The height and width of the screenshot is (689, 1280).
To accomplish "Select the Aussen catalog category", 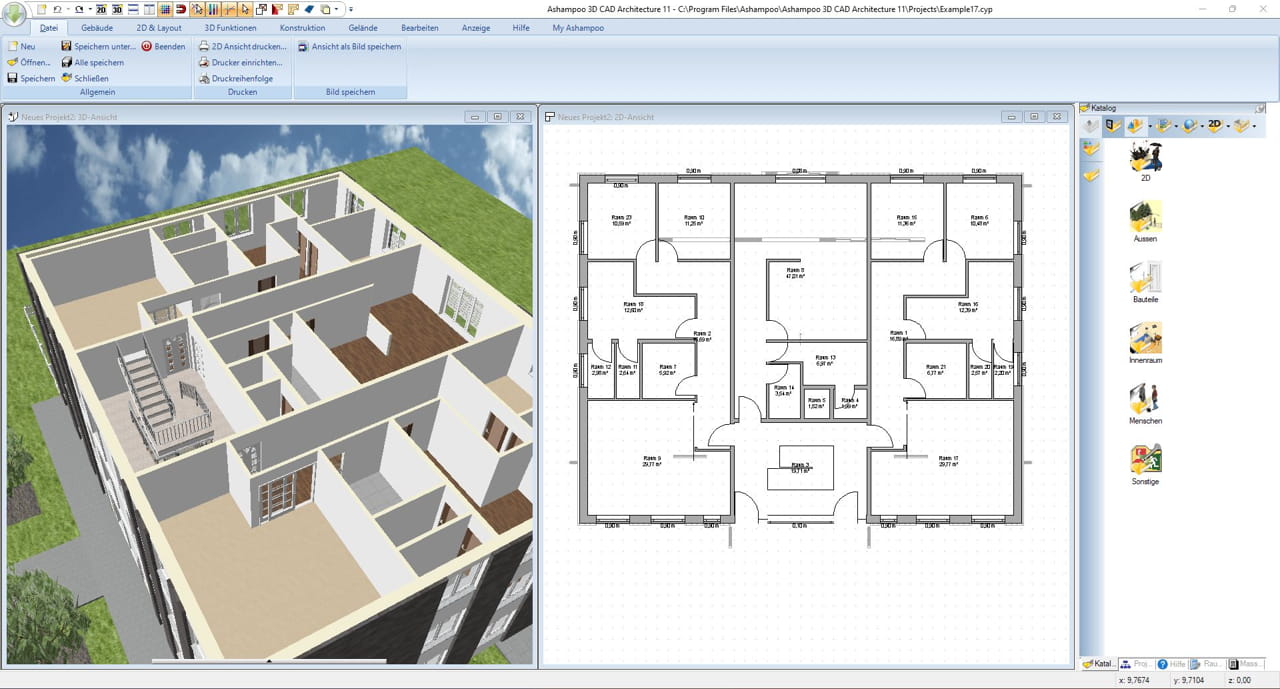I will pyautogui.click(x=1144, y=222).
